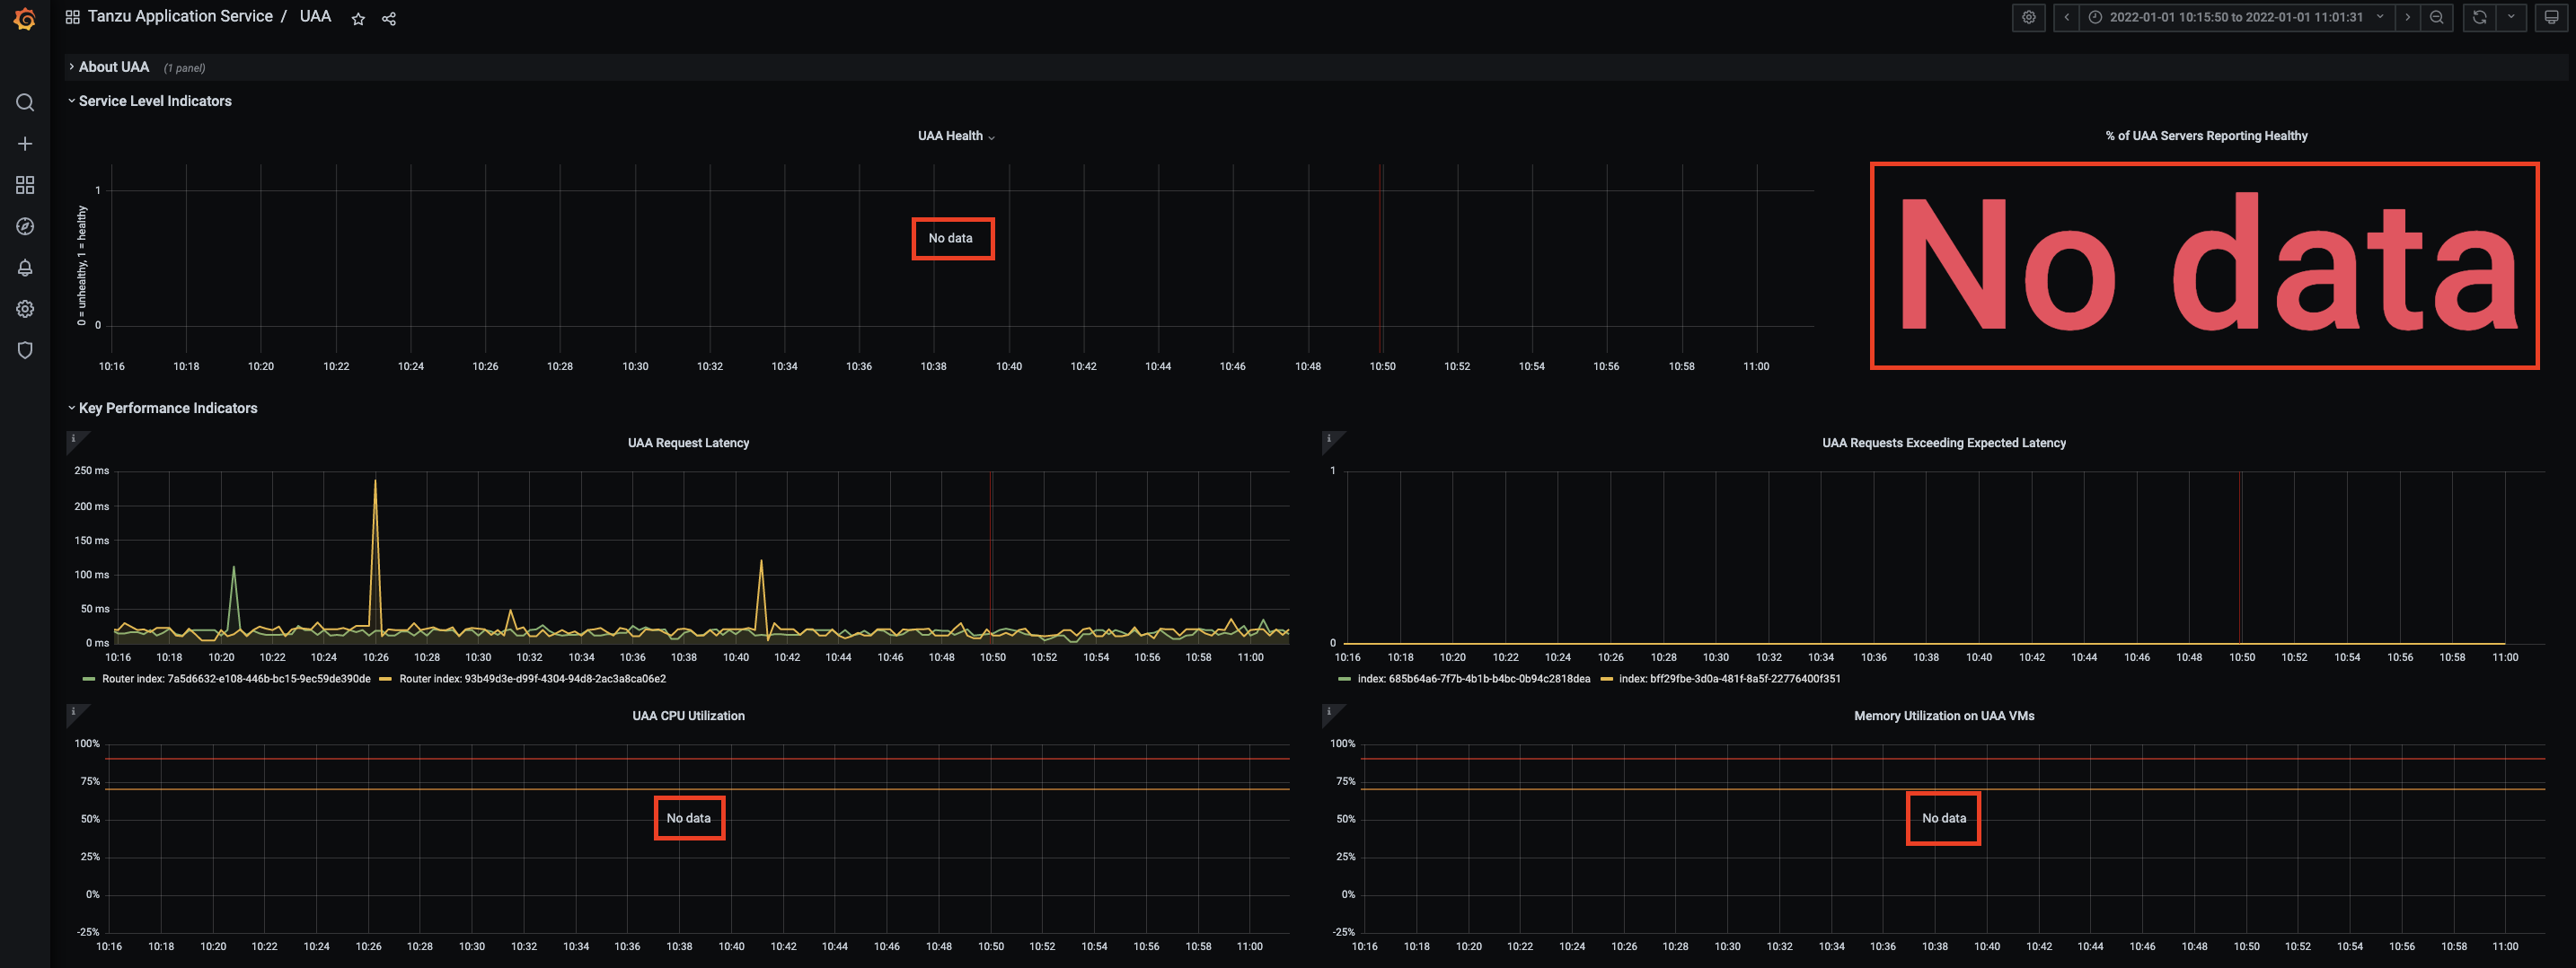Click the zoom out time range icon
Viewport: 2576px width, 968px height.
[x=2437, y=17]
